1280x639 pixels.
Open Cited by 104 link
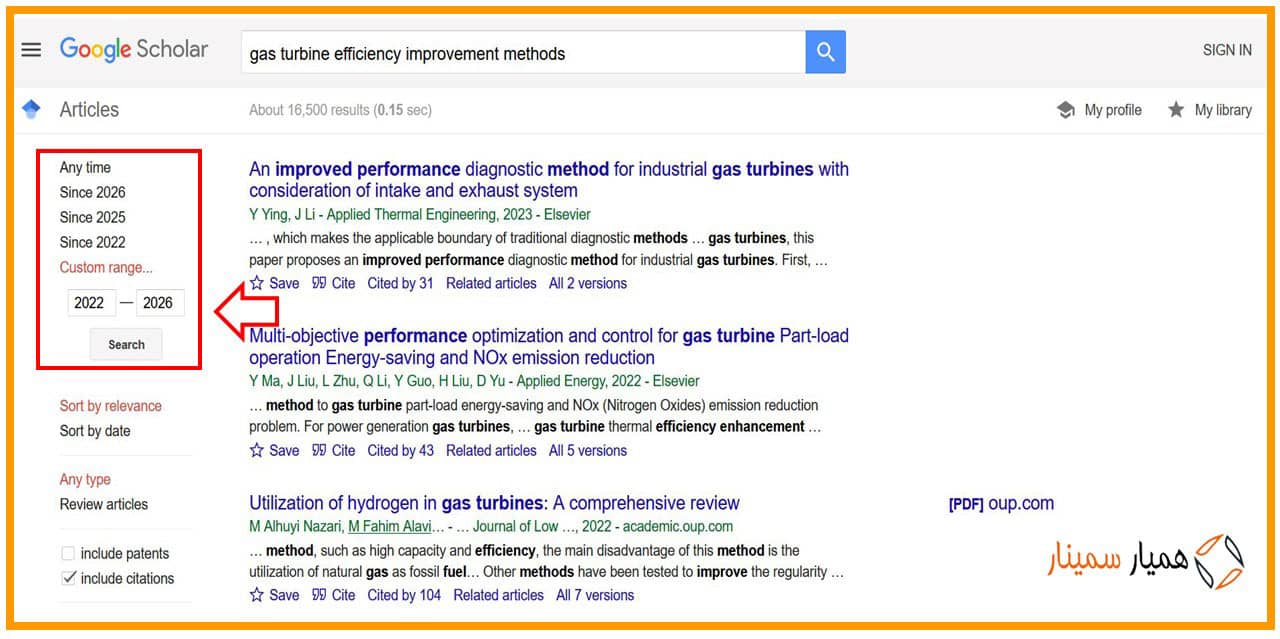click(404, 595)
